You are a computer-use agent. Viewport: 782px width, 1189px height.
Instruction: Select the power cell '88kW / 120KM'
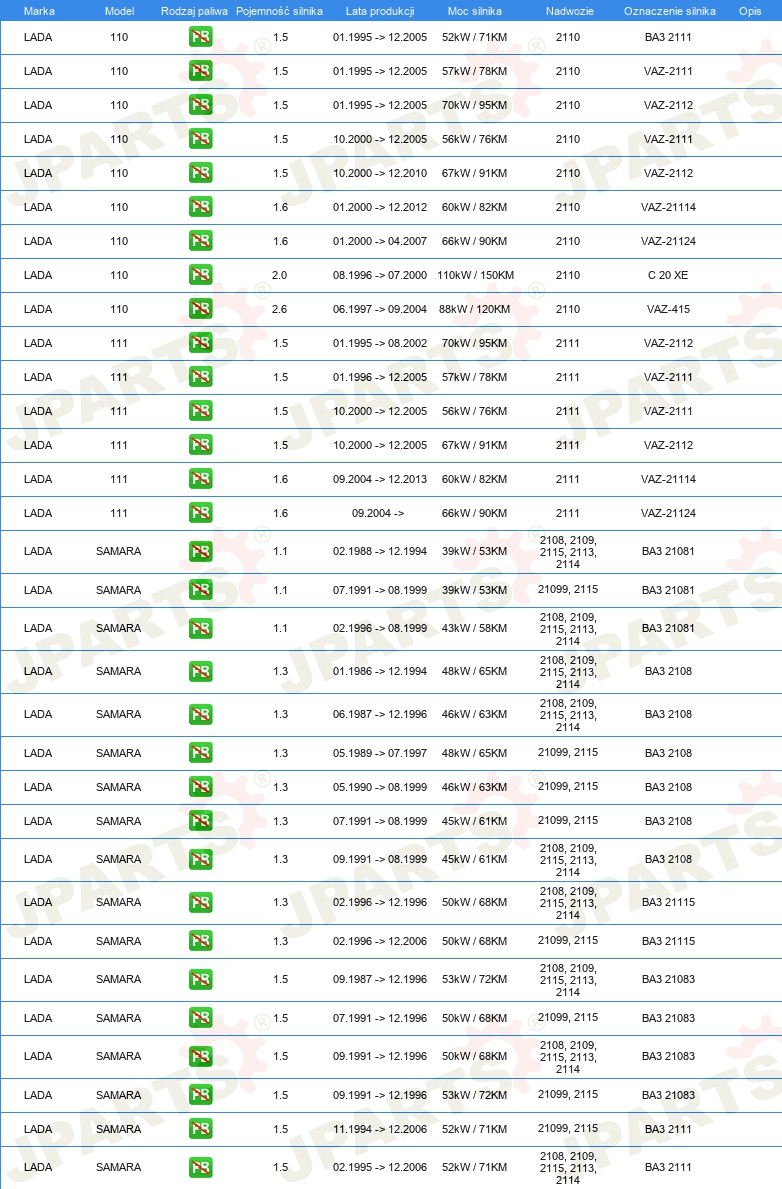(x=475, y=309)
